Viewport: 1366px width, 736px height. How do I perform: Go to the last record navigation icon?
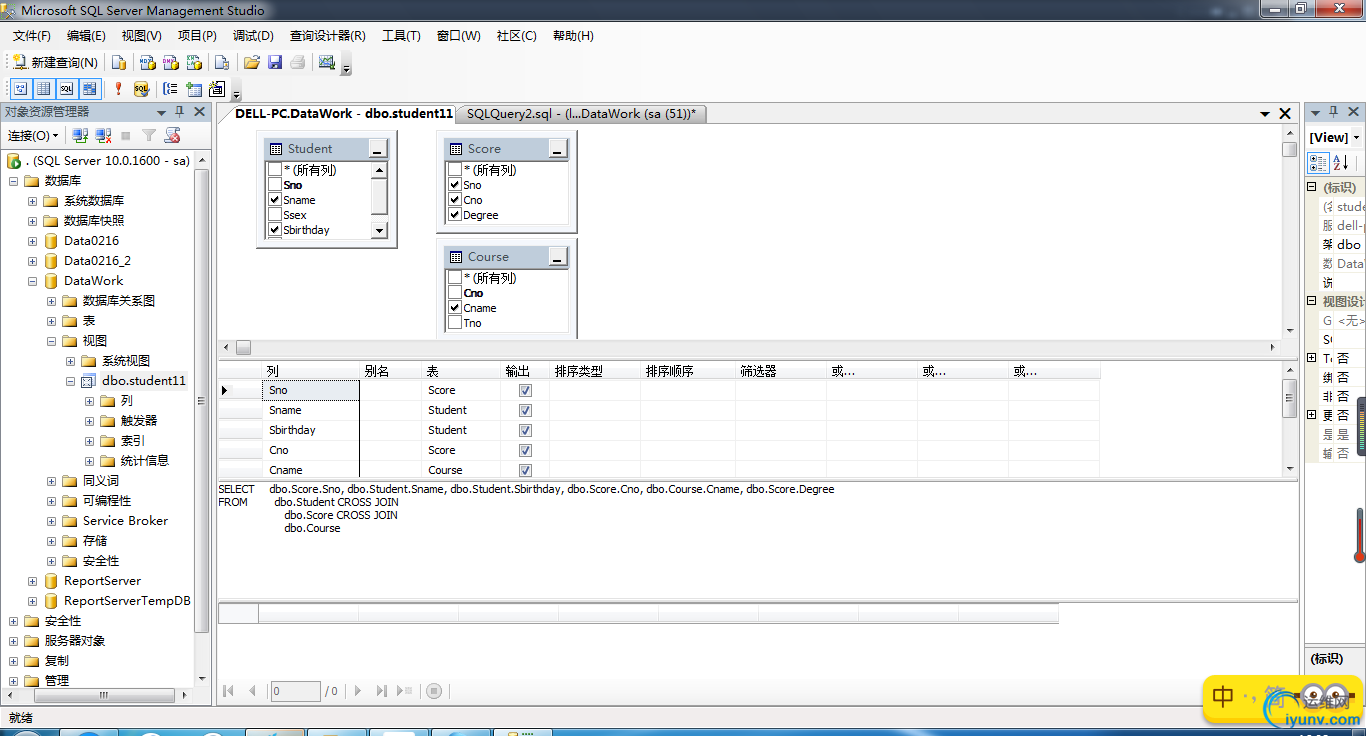click(x=381, y=691)
